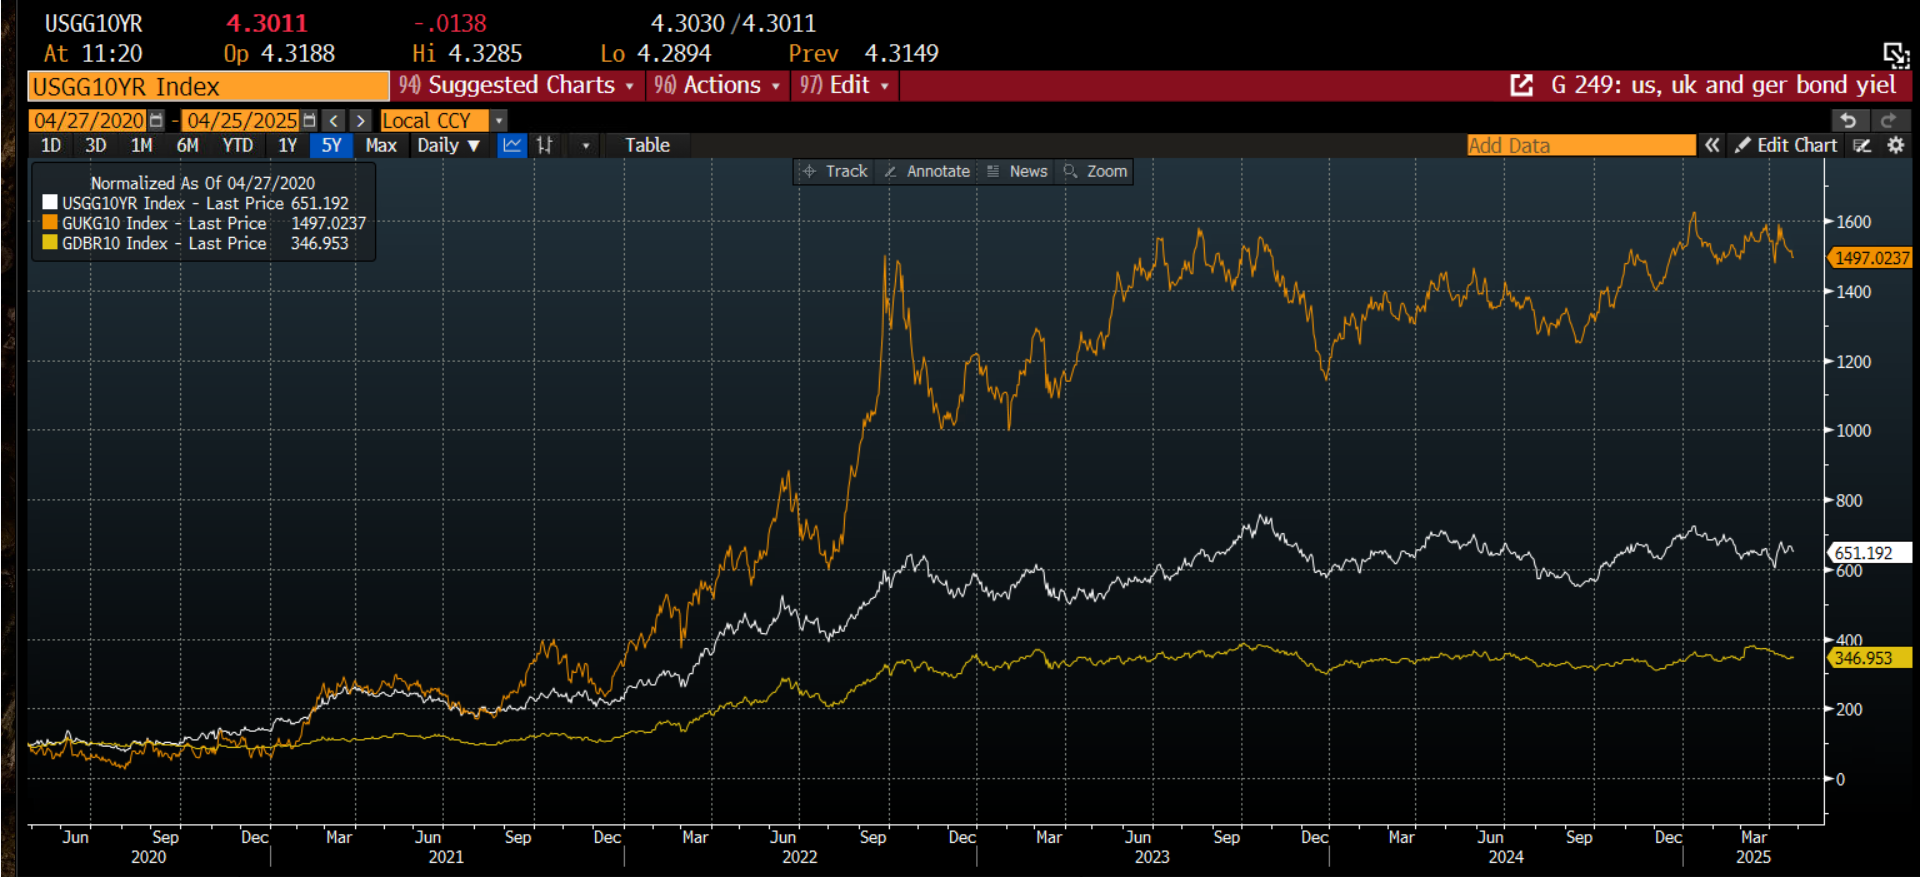Click the 1600 label on the y-axis

1853,222
